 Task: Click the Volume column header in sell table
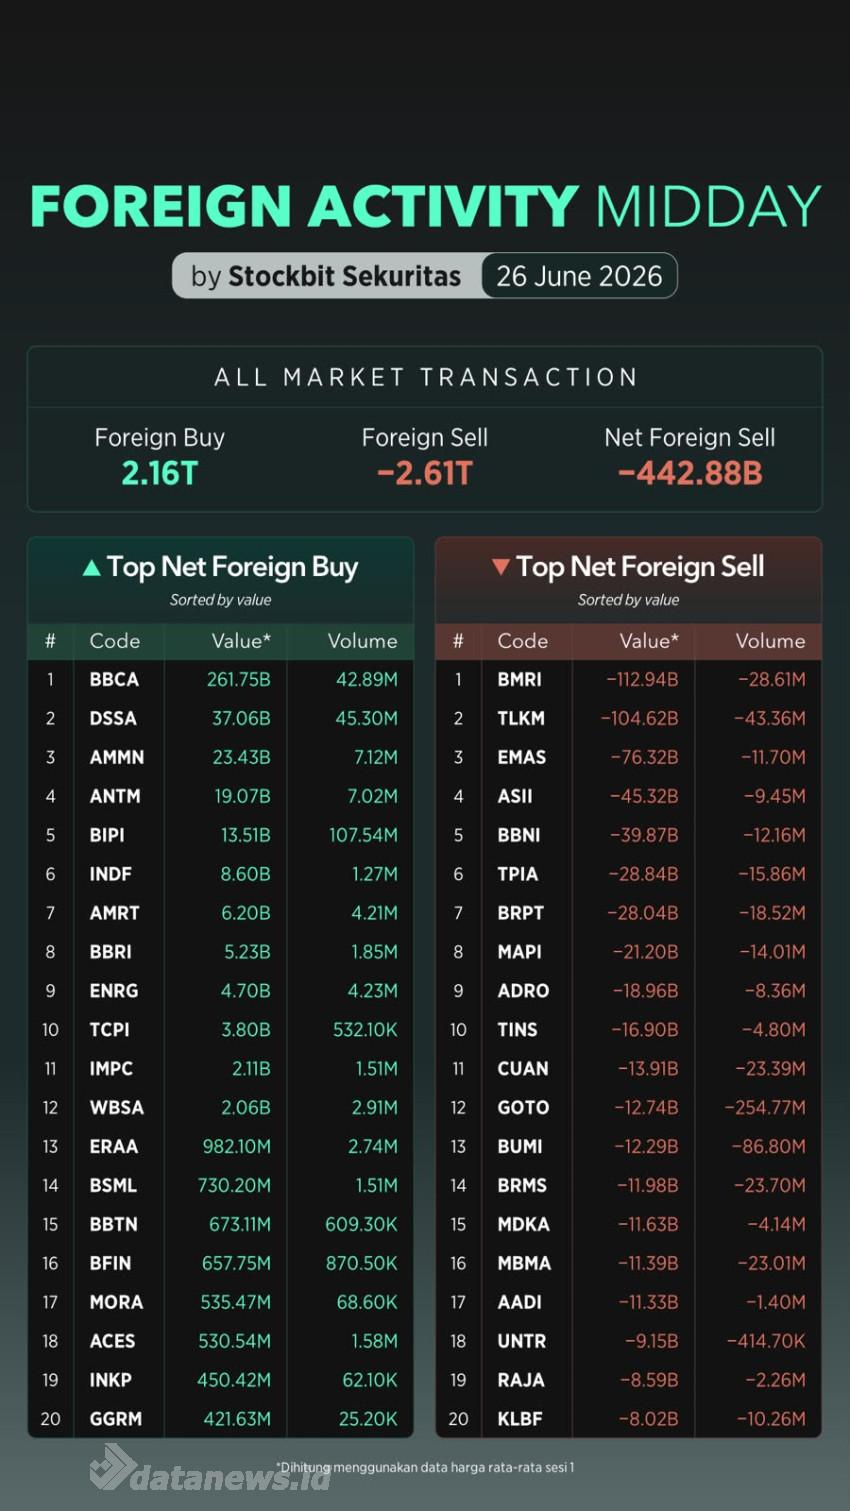(x=770, y=641)
